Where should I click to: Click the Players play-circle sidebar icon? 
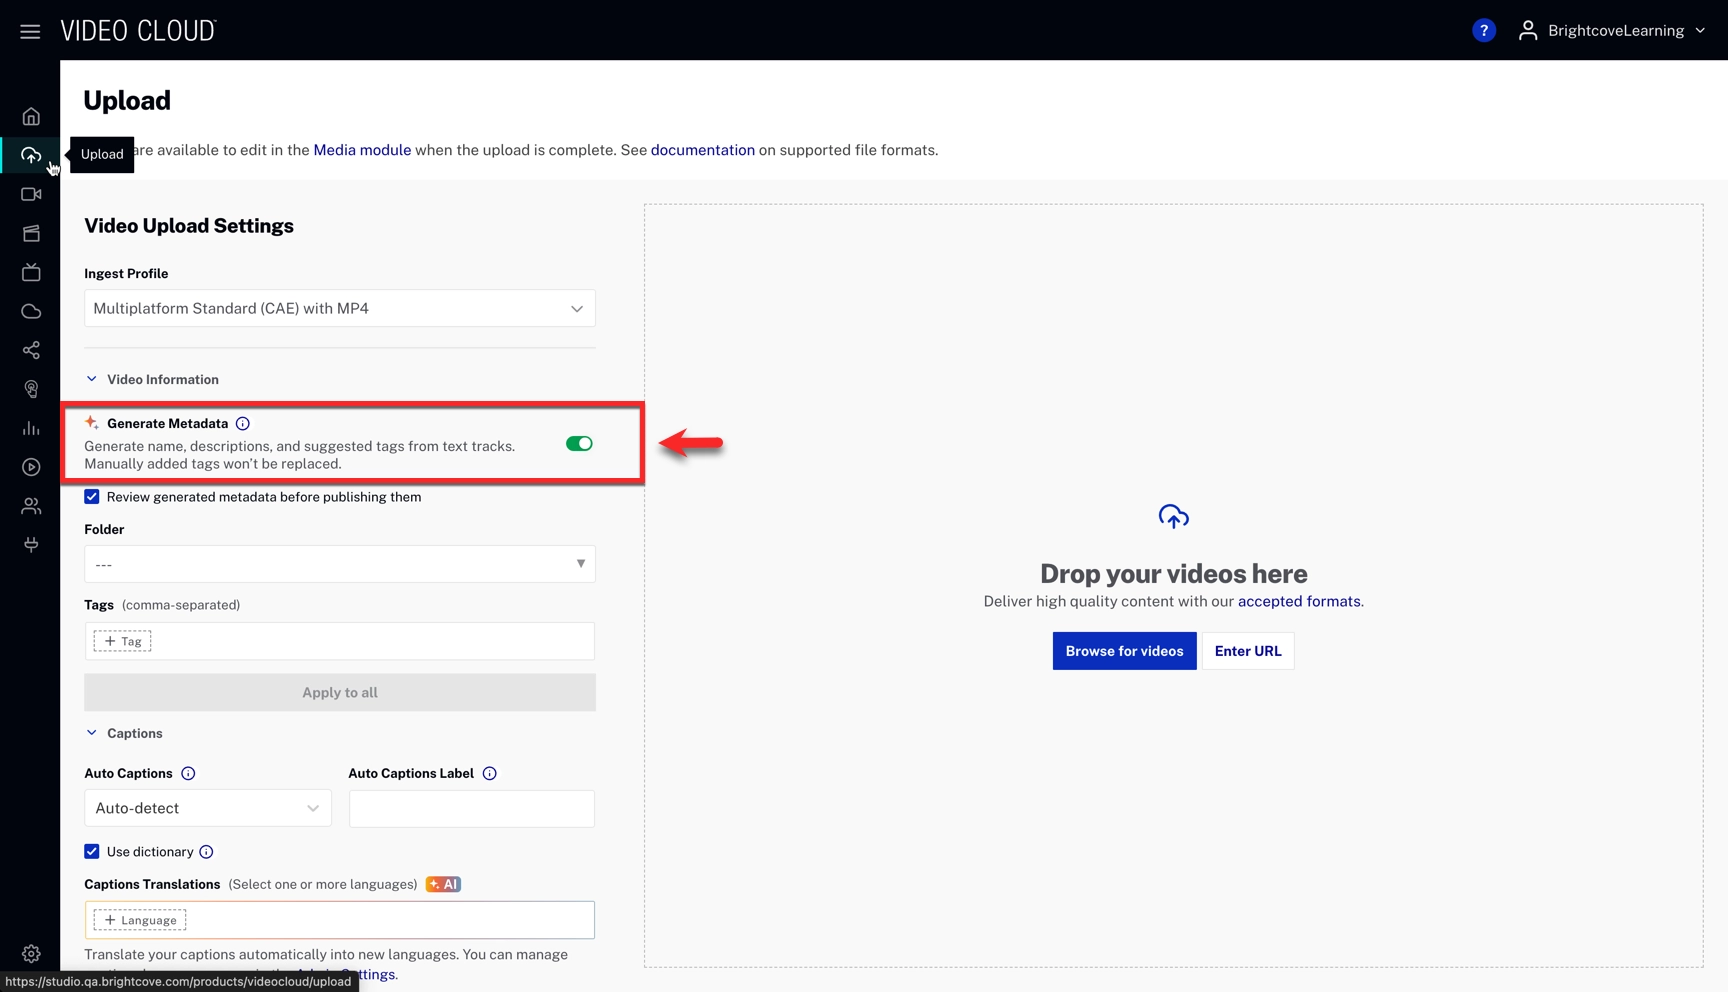coord(31,467)
